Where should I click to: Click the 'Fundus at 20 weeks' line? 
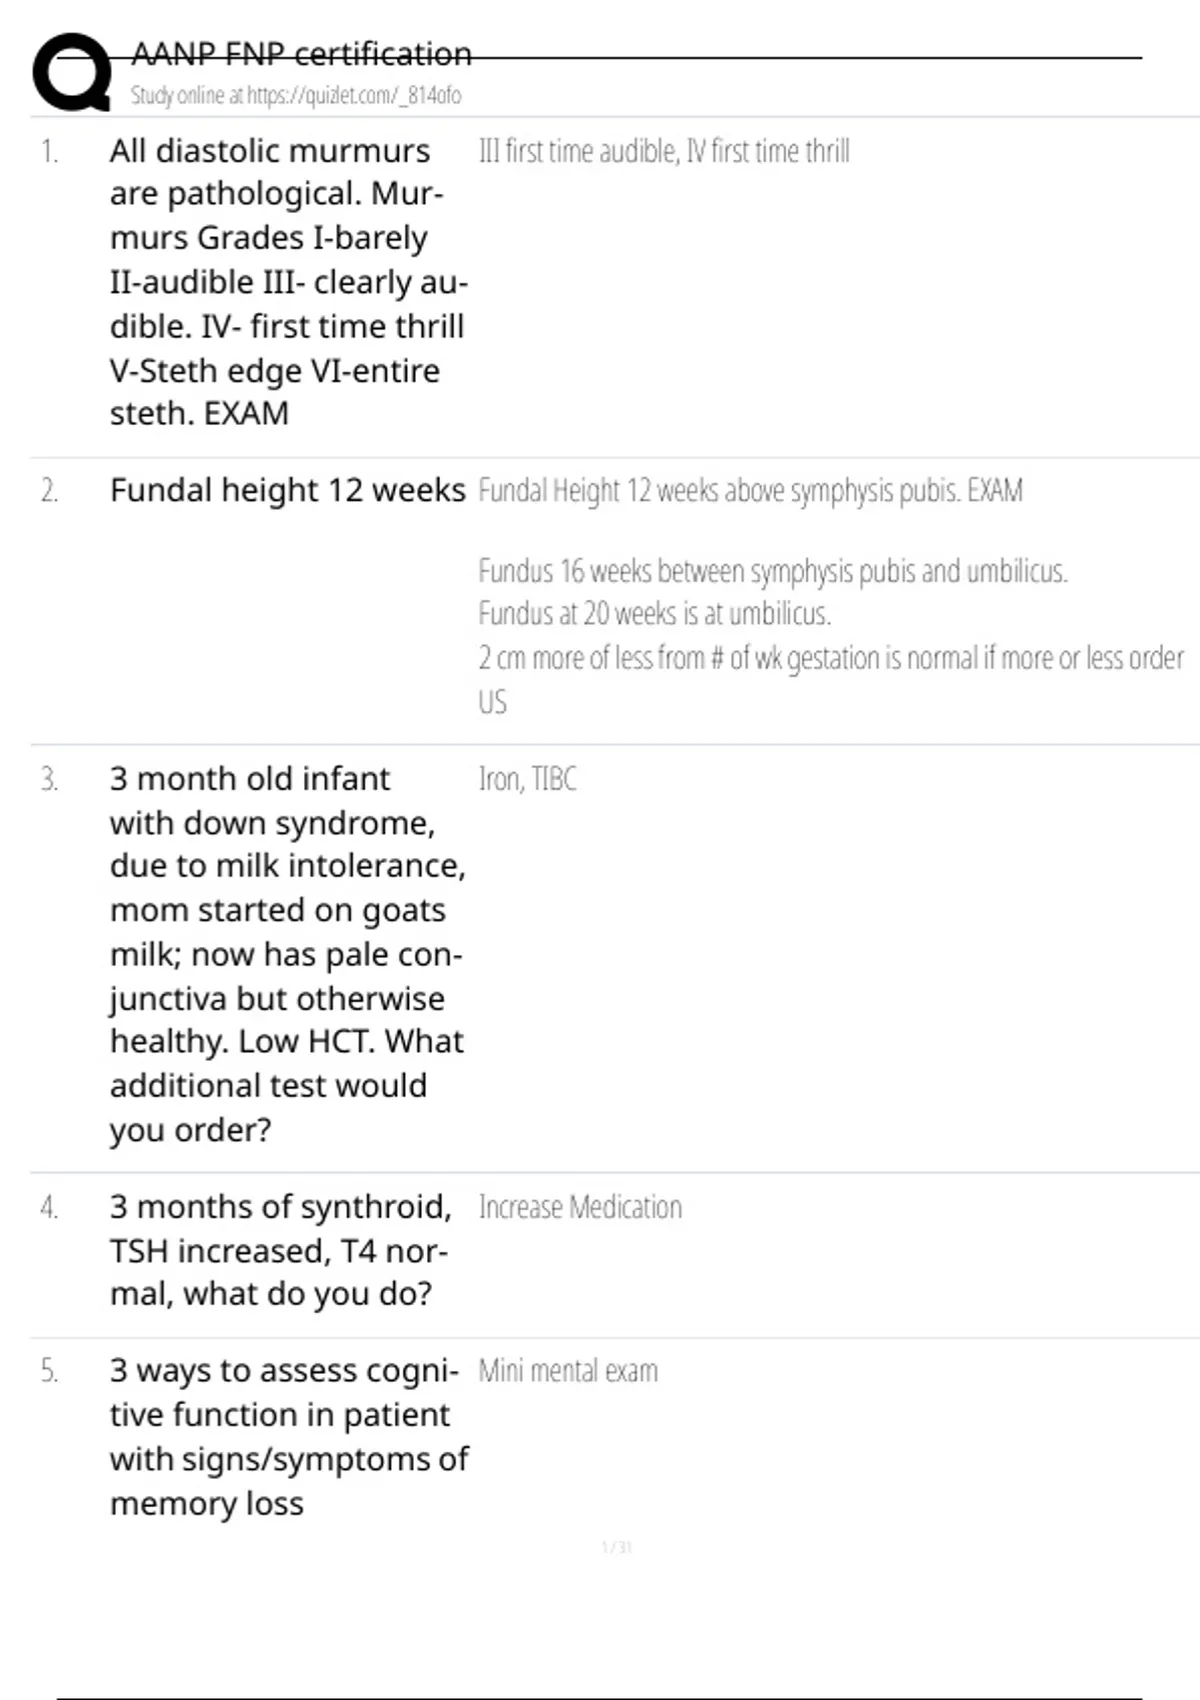click(654, 613)
